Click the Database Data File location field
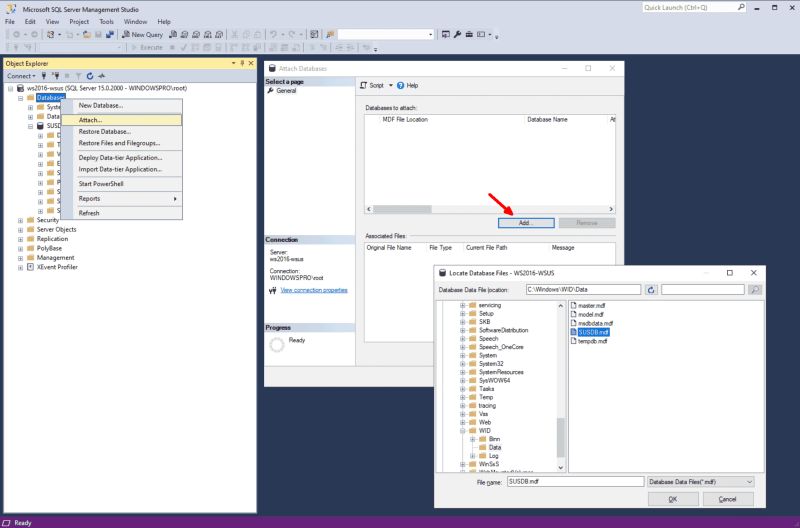 click(583, 290)
